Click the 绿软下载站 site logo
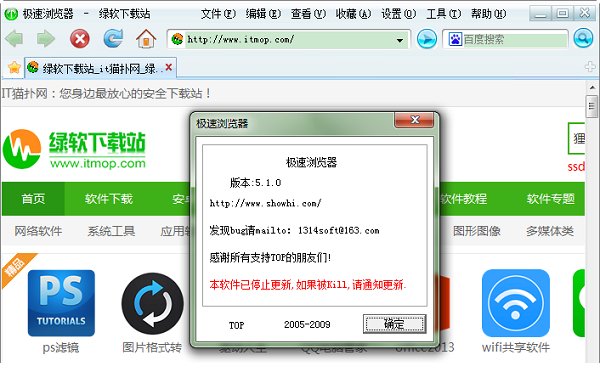 pos(74,149)
